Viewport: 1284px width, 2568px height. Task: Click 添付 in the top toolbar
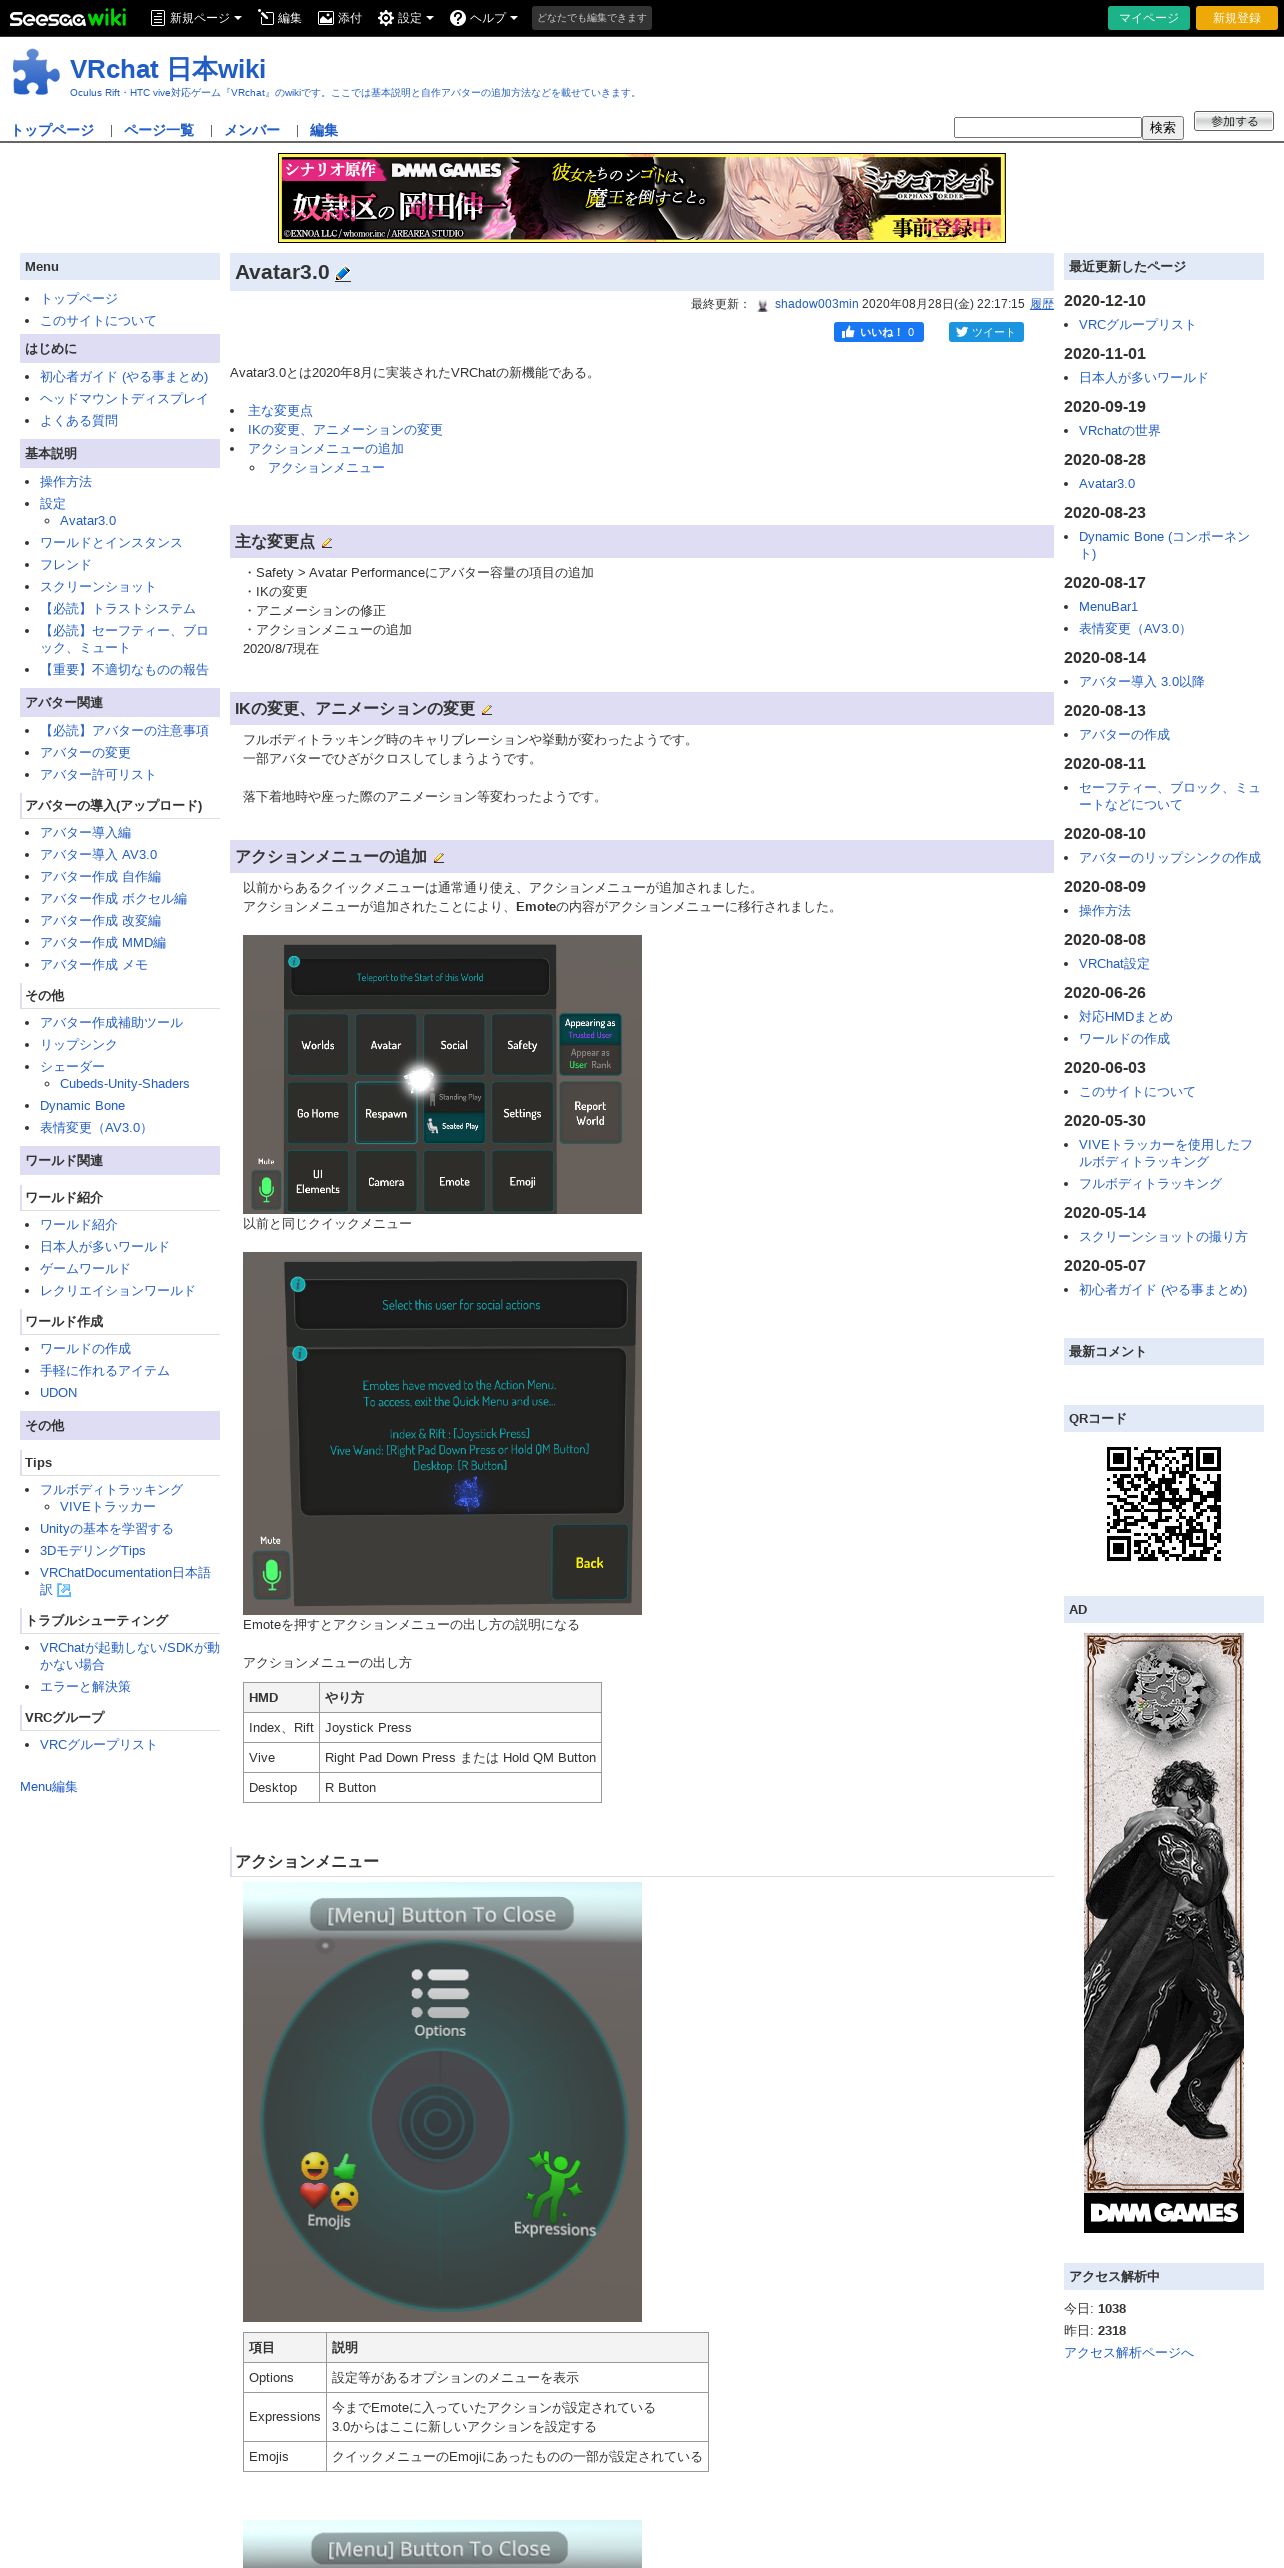coord(339,18)
